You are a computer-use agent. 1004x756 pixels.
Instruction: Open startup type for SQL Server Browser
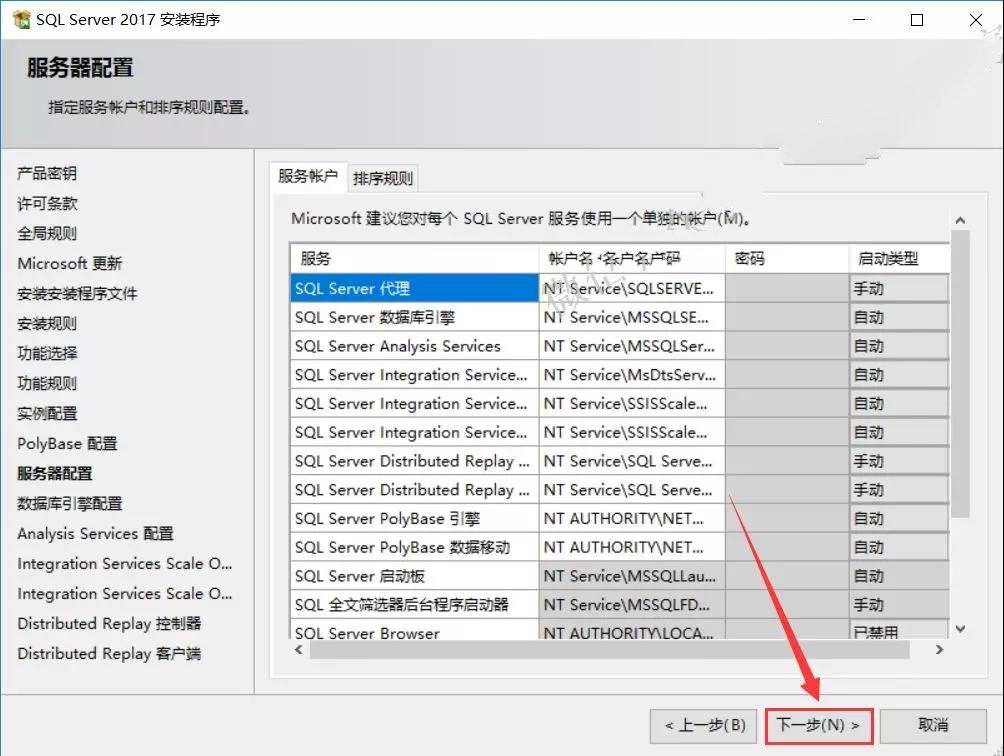(x=900, y=631)
